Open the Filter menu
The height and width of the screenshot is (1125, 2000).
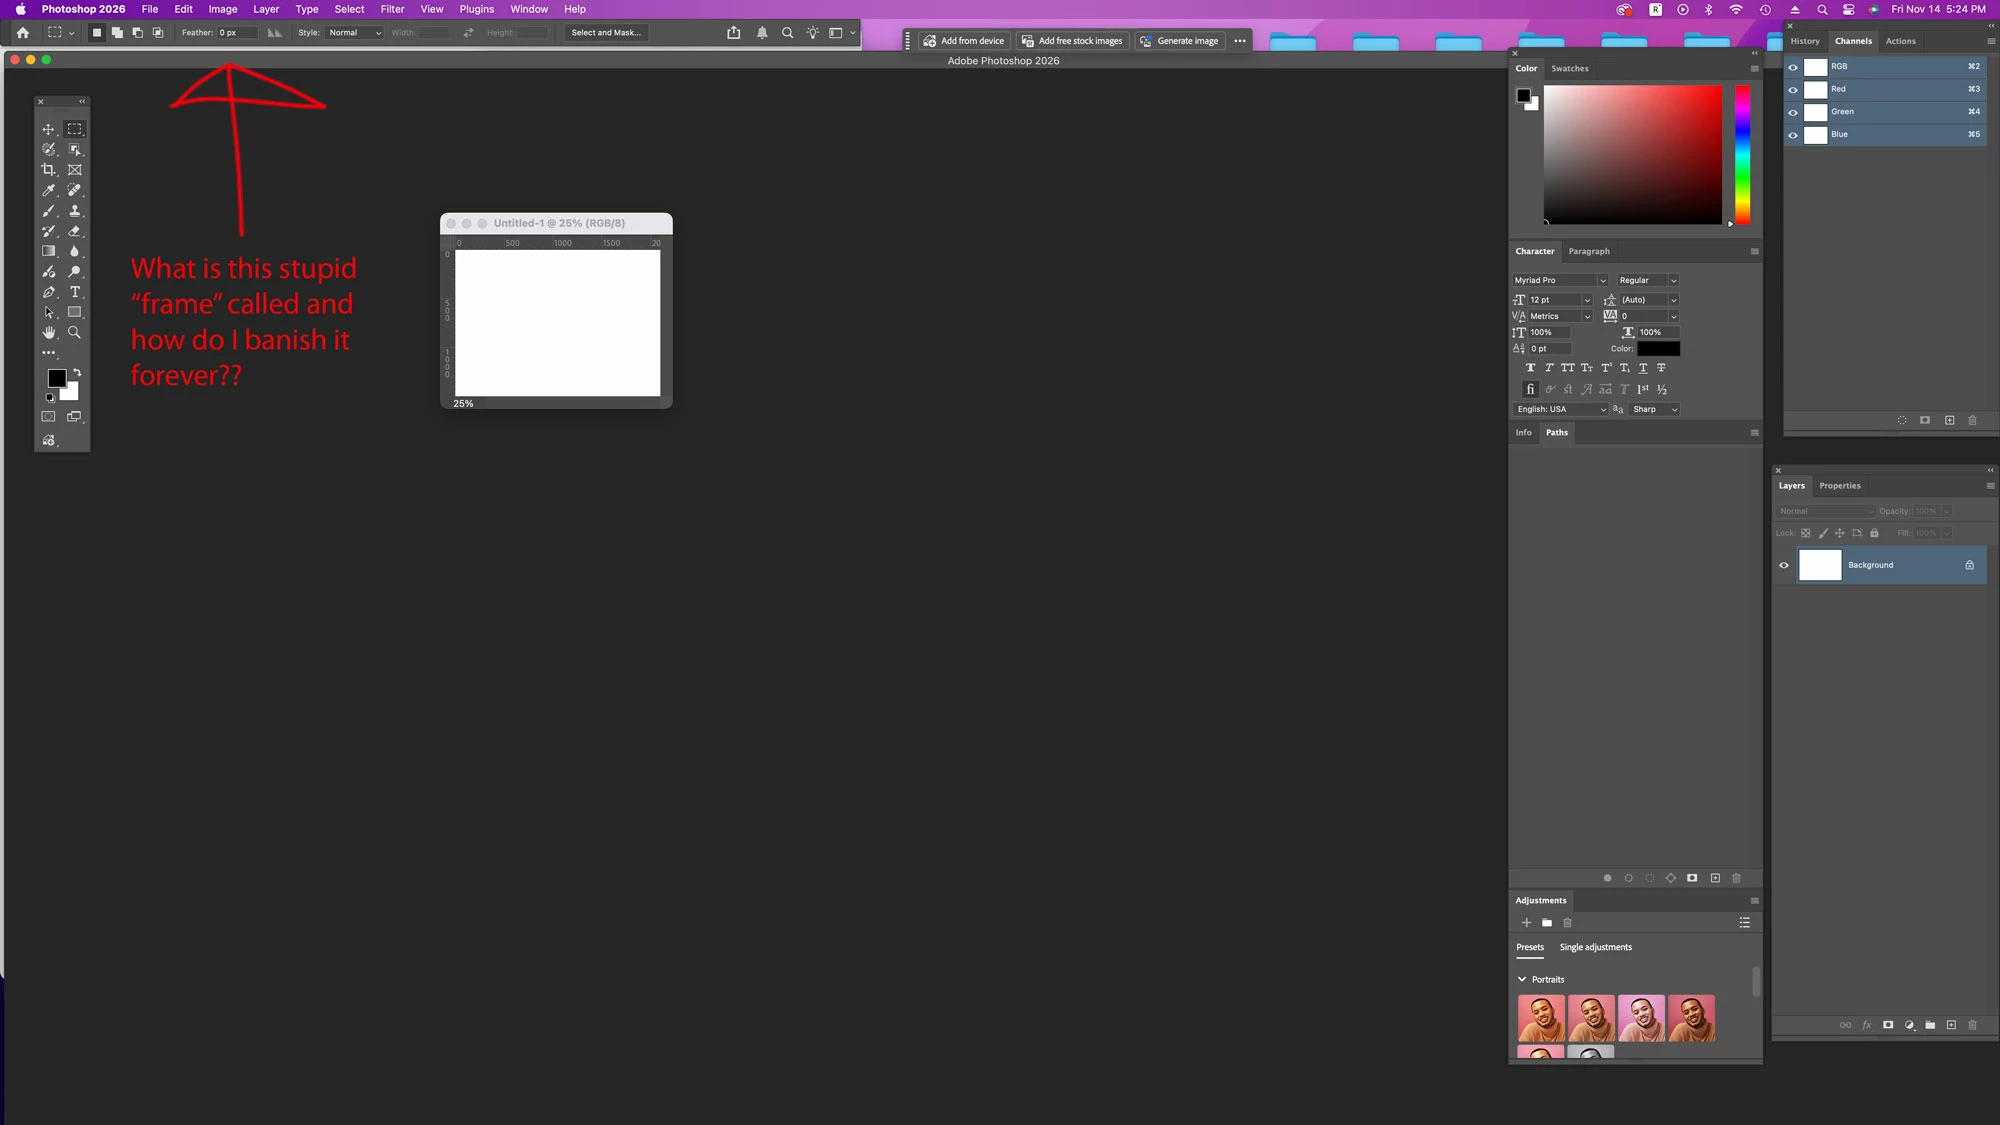[392, 9]
